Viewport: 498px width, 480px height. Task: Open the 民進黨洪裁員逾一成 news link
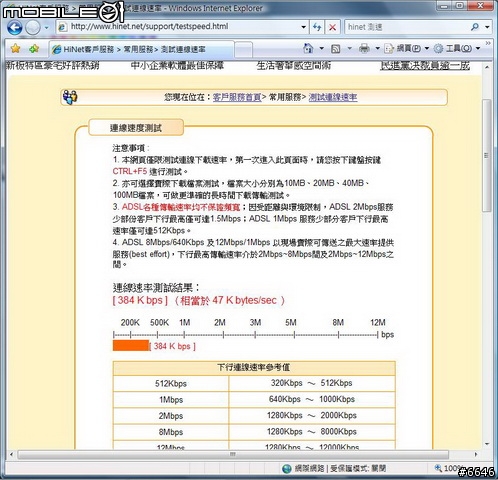425,66
